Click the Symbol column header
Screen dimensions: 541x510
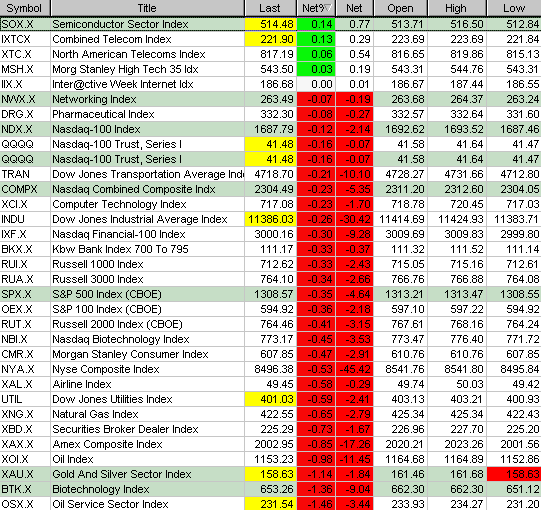(x=25, y=8)
